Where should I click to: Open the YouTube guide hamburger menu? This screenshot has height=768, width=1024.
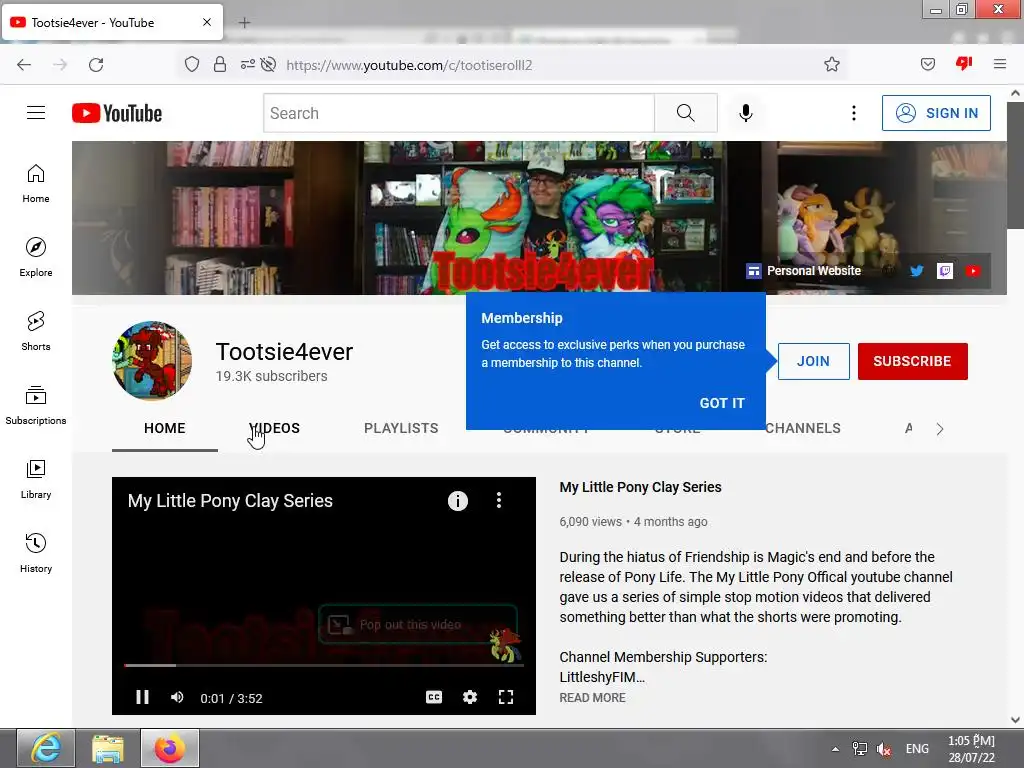[x=36, y=113]
